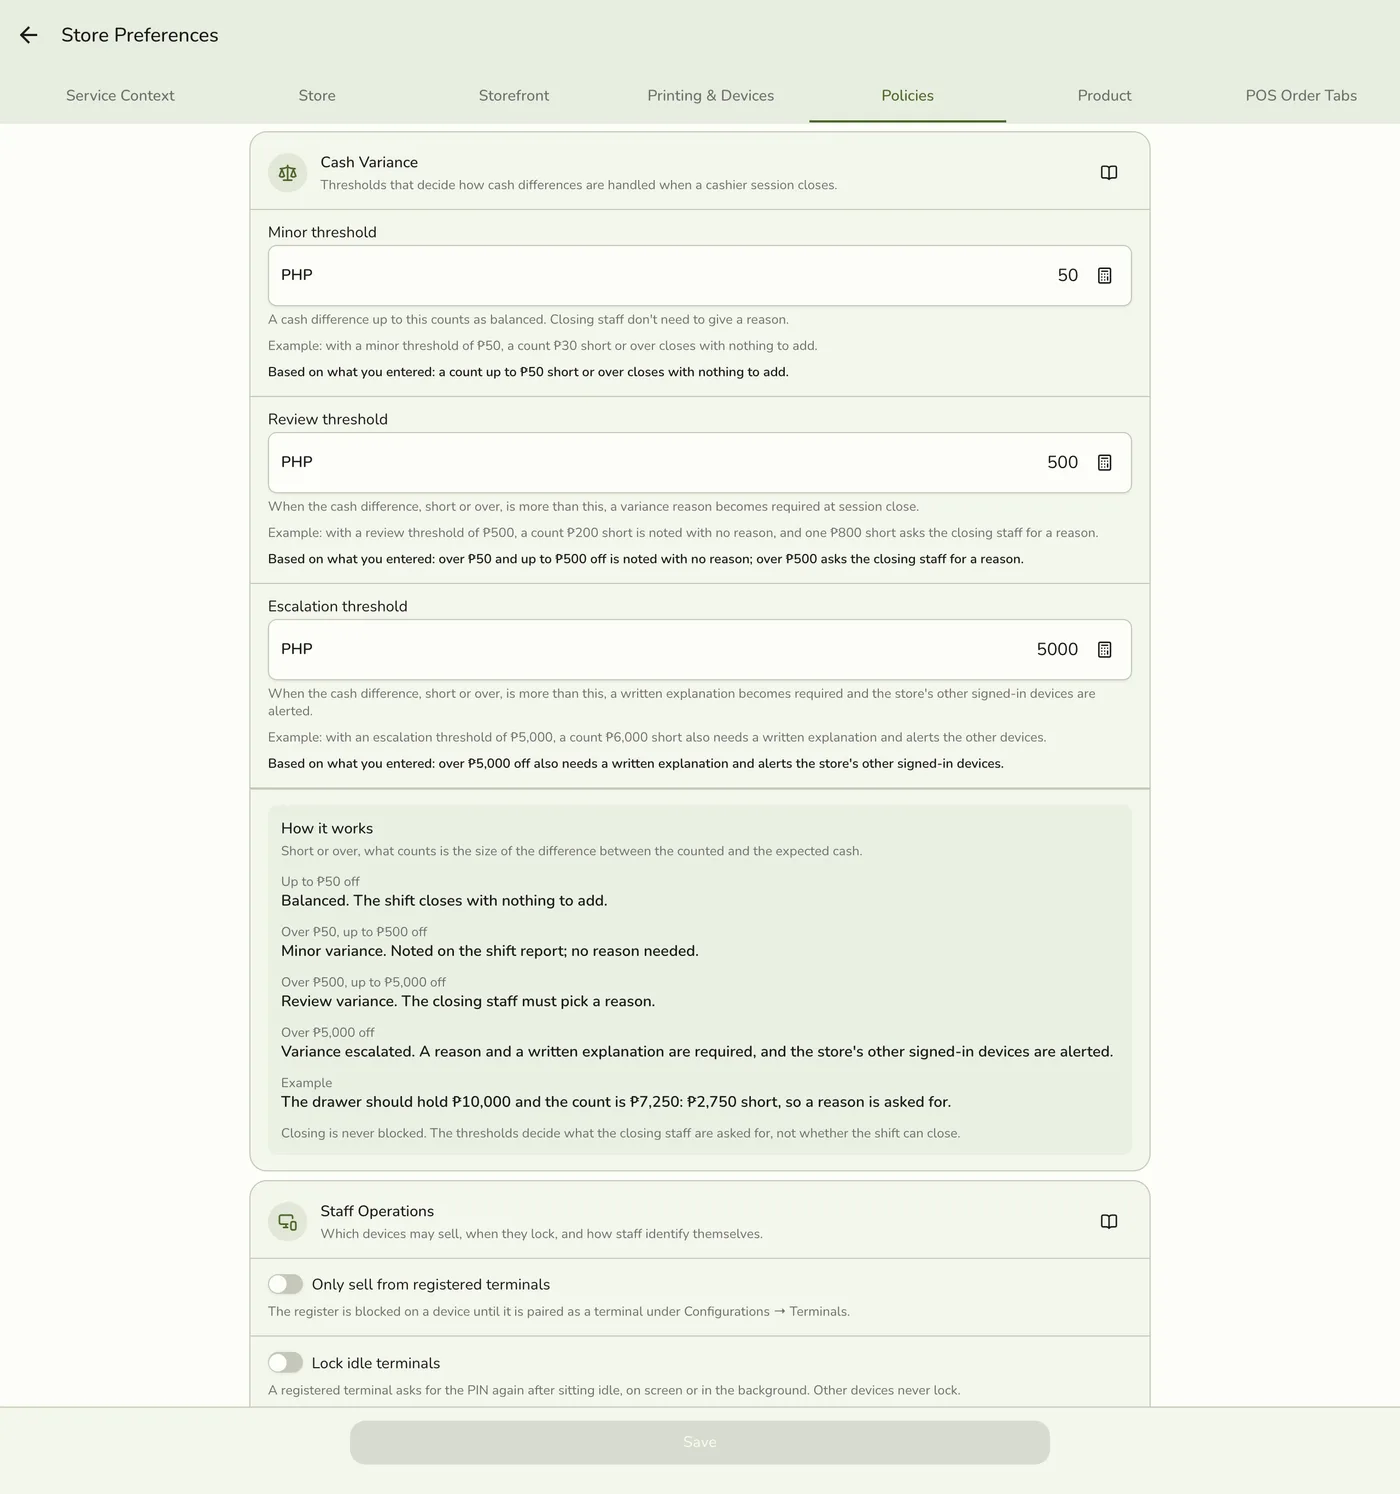The height and width of the screenshot is (1494, 1400).
Task: Open calculator for Review threshold
Action: point(1105,463)
